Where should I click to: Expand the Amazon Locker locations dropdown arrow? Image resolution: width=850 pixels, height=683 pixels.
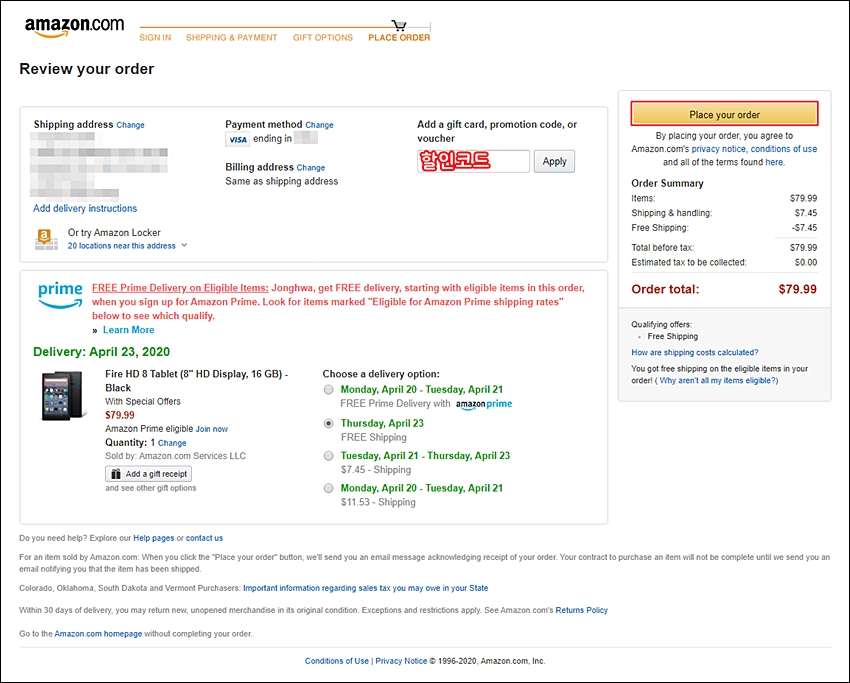pos(184,246)
